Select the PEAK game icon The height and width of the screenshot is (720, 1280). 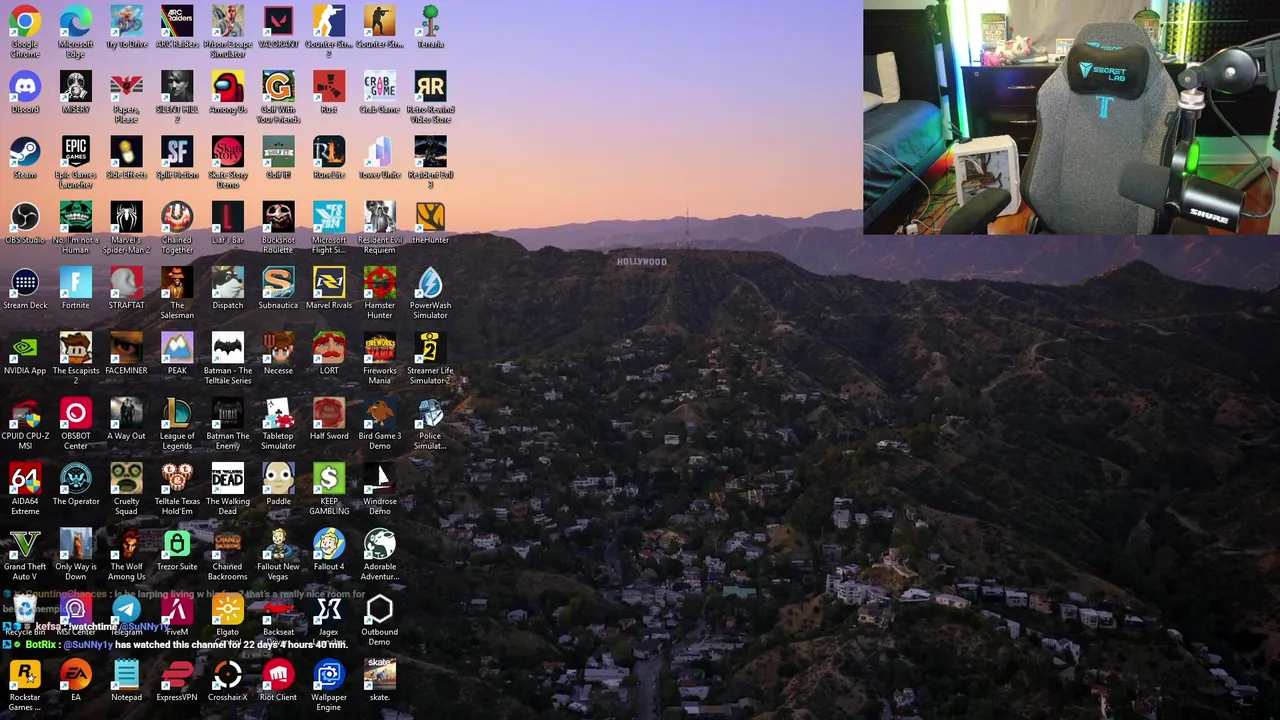coord(177,353)
